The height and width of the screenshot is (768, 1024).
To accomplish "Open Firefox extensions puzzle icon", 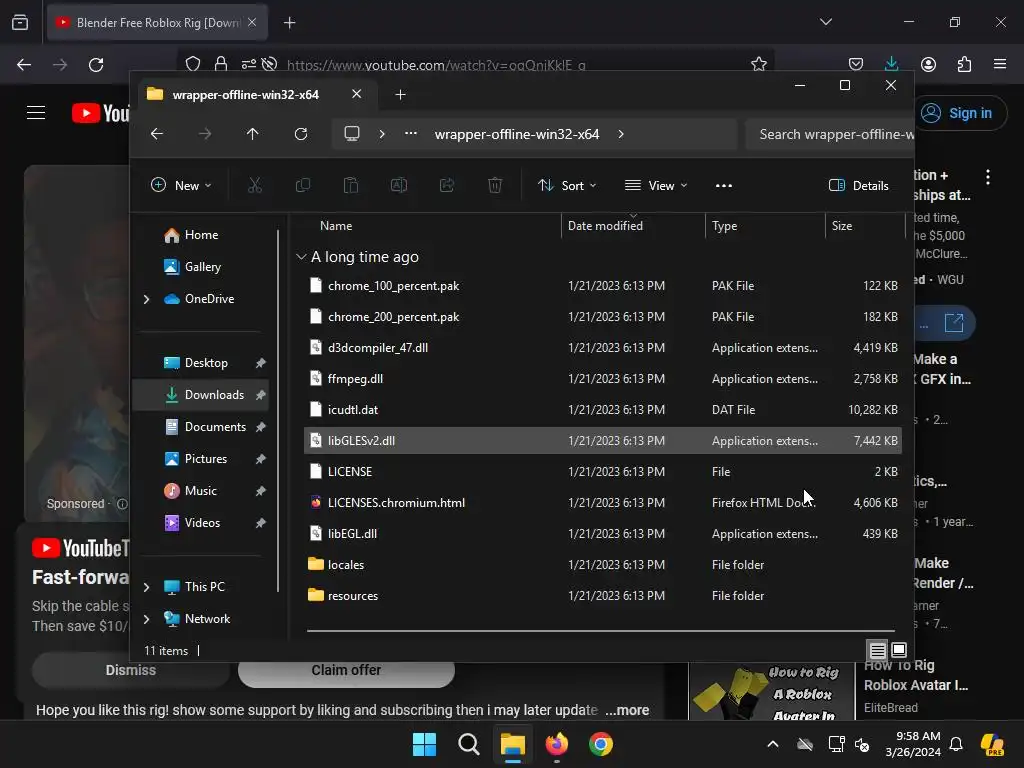I will pyautogui.click(x=964, y=64).
